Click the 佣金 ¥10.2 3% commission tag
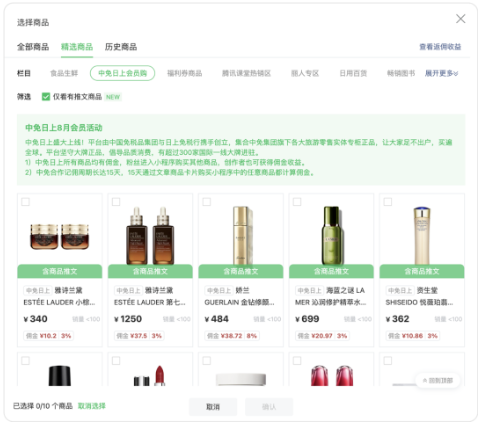This screenshot has width=482, height=427. 48,336
